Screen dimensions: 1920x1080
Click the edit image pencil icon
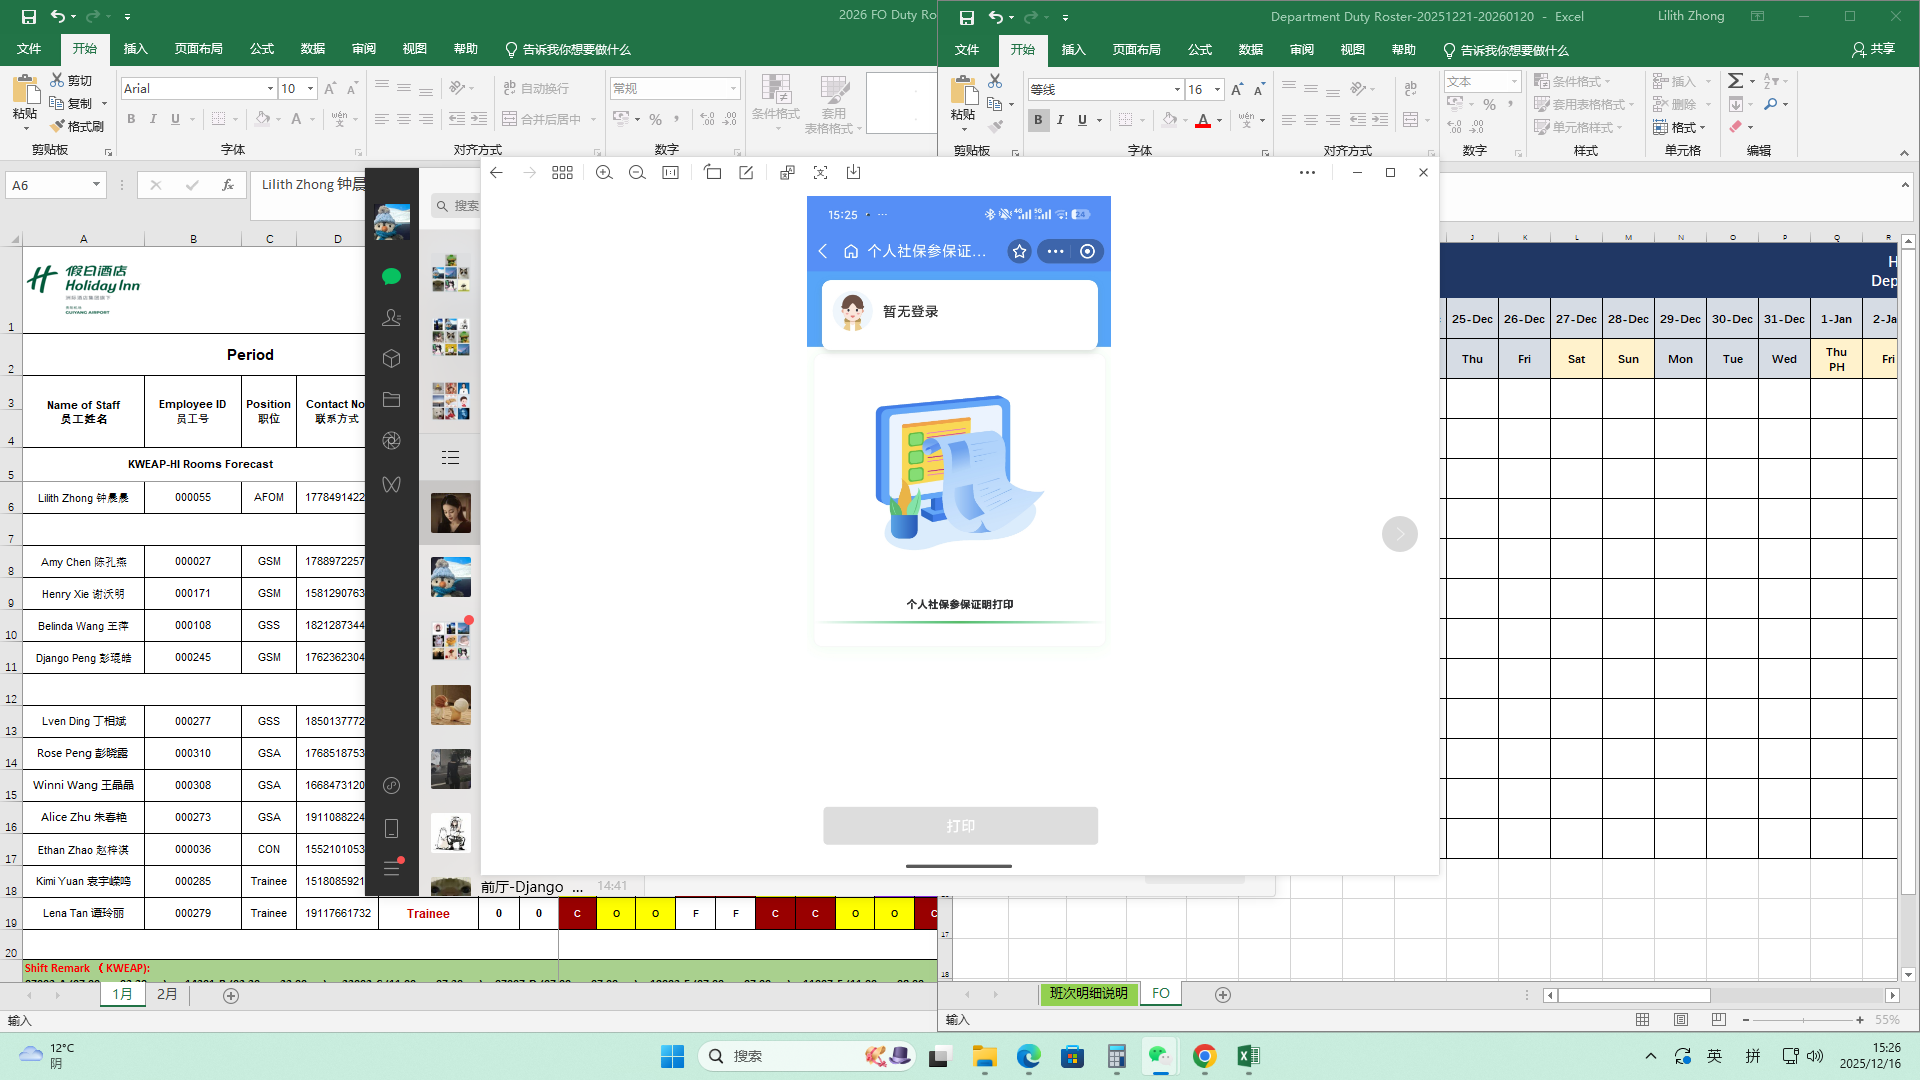pos(746,173)
